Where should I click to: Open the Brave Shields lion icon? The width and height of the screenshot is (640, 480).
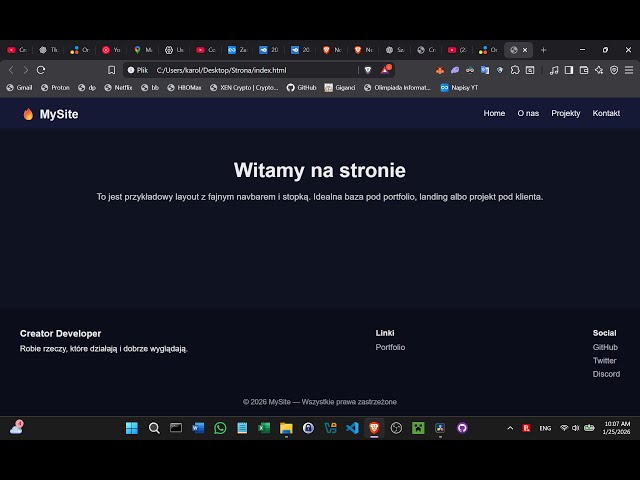click(368, 70)
